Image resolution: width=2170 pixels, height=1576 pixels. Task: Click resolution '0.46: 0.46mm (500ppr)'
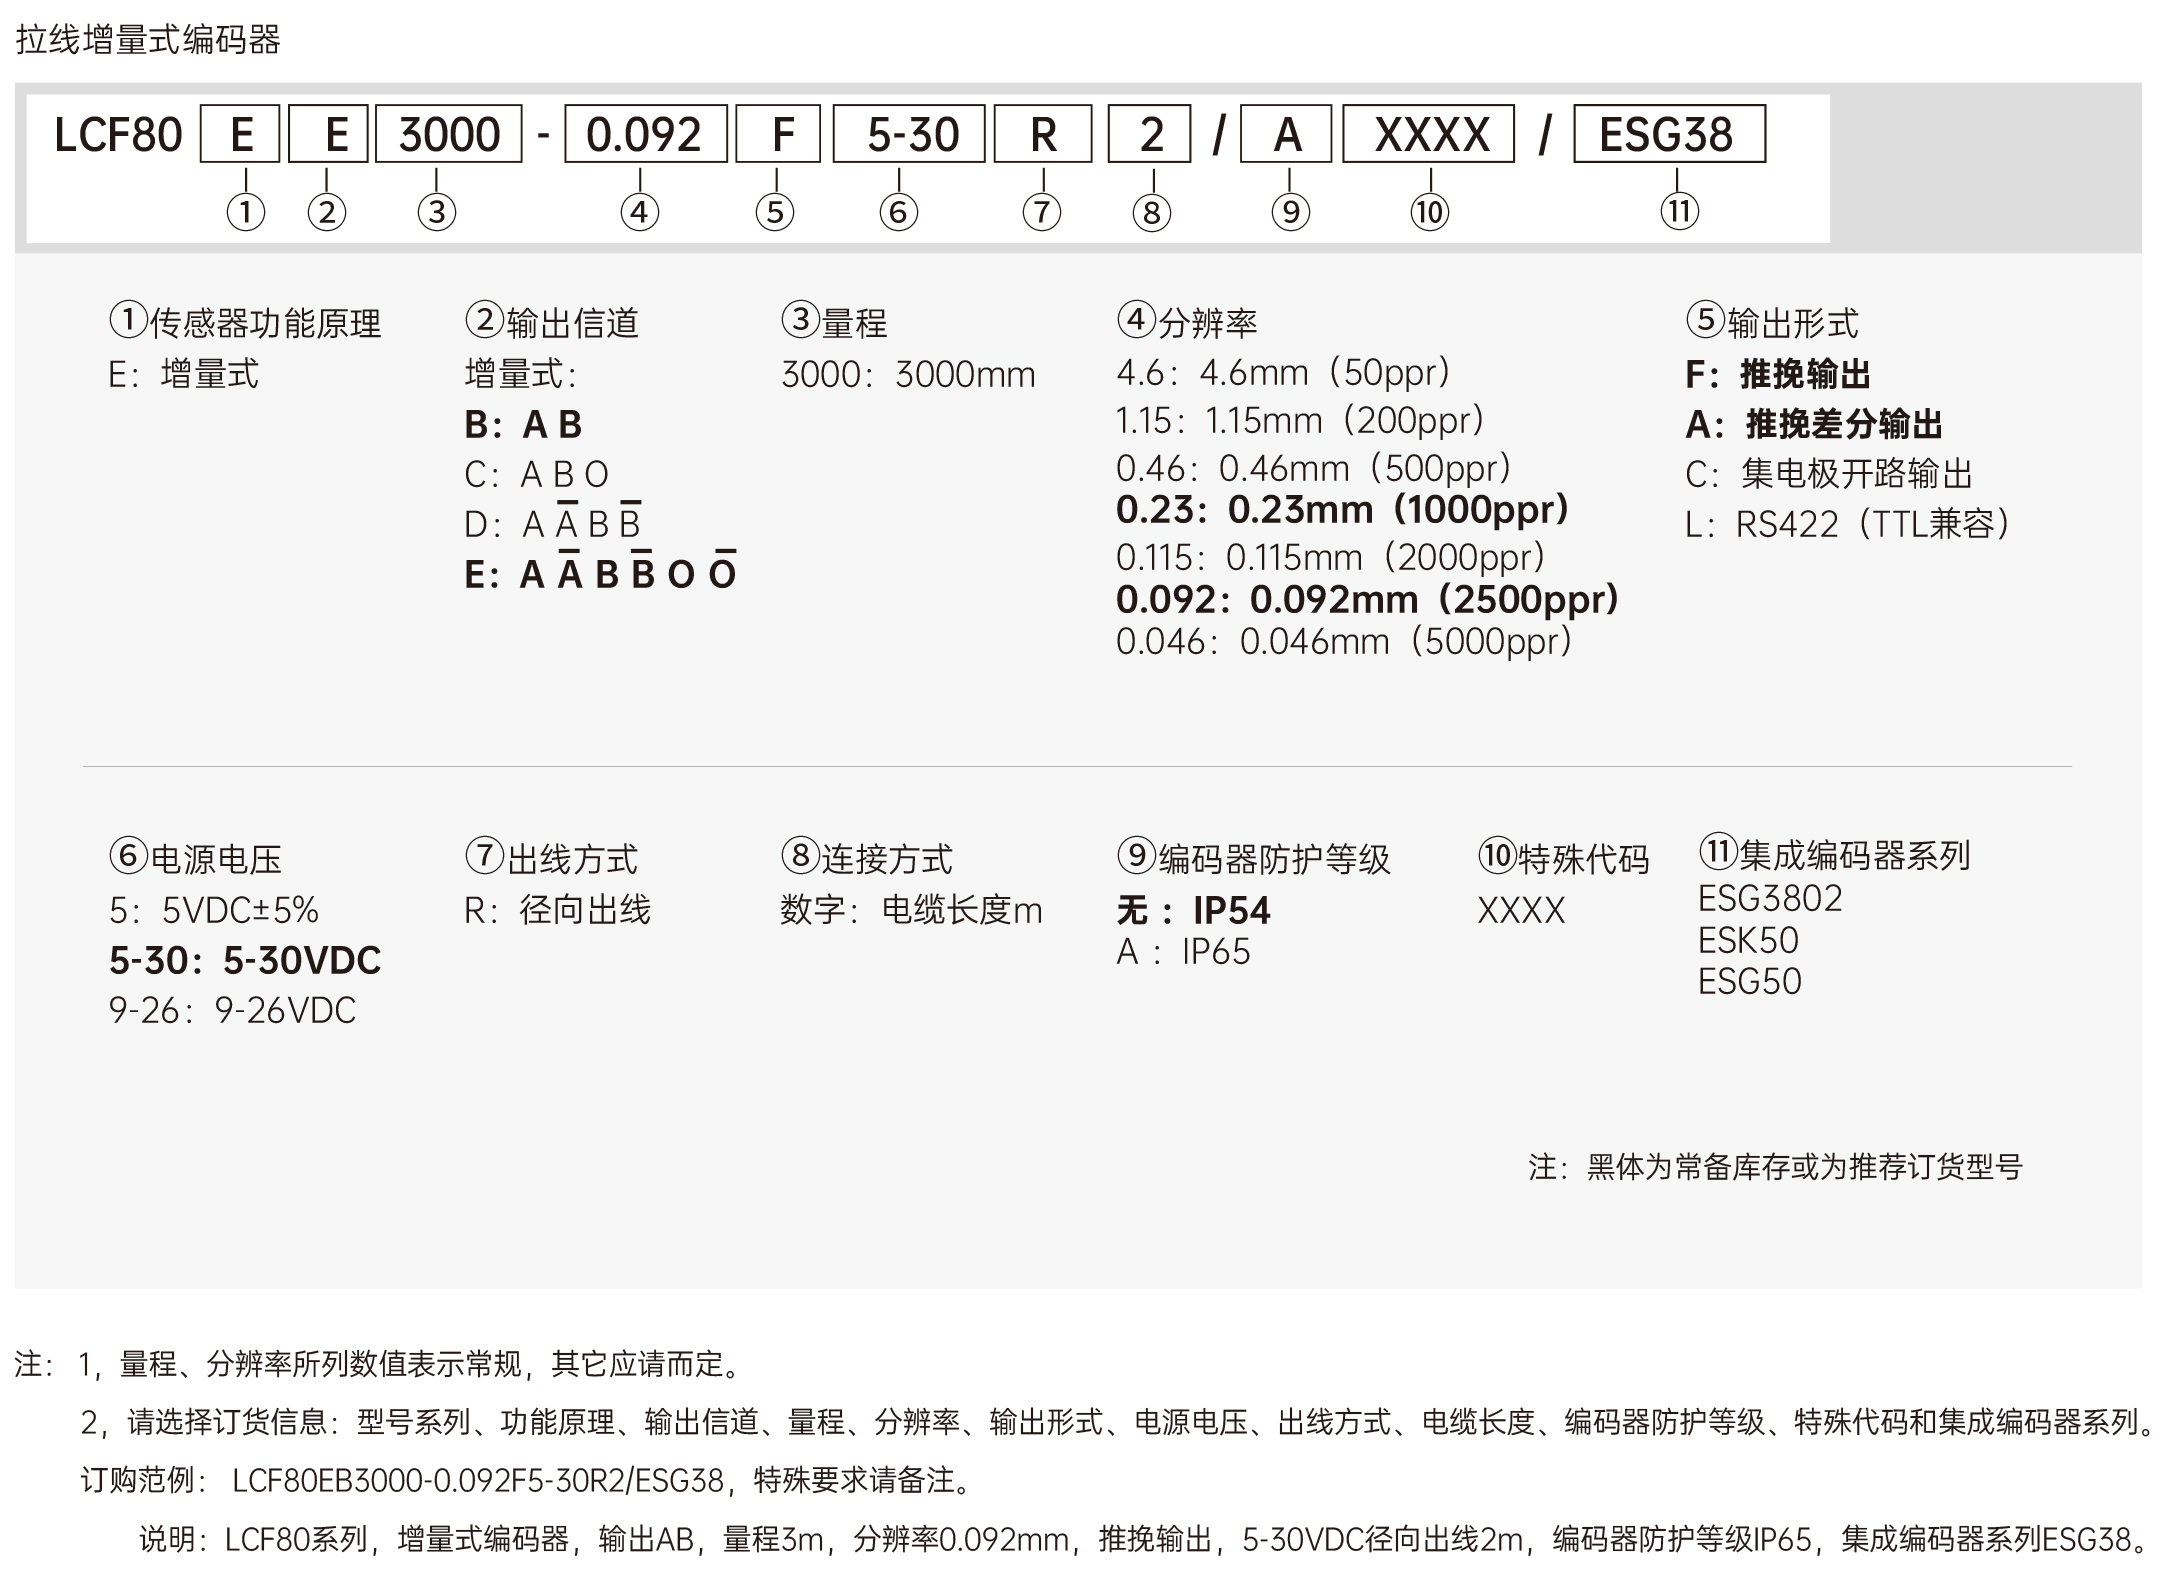click(x=1313, y=468)
